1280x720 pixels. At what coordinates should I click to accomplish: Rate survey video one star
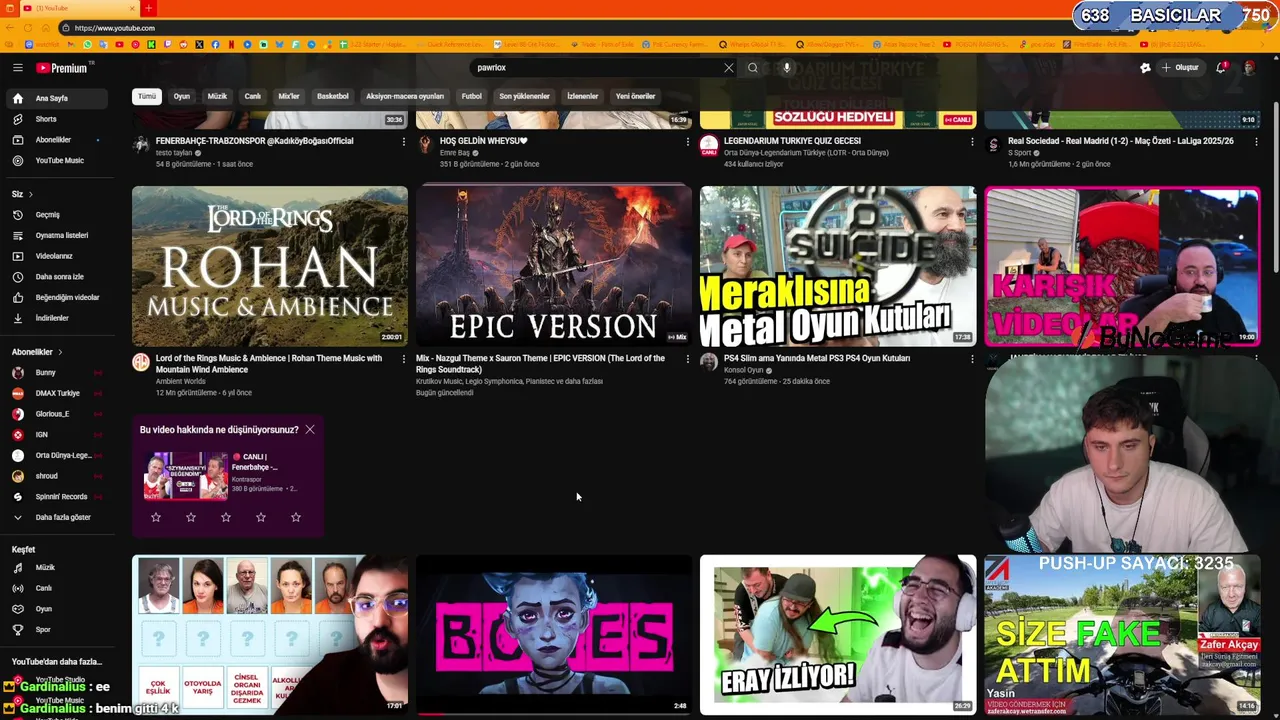click(x=156, y=517)
